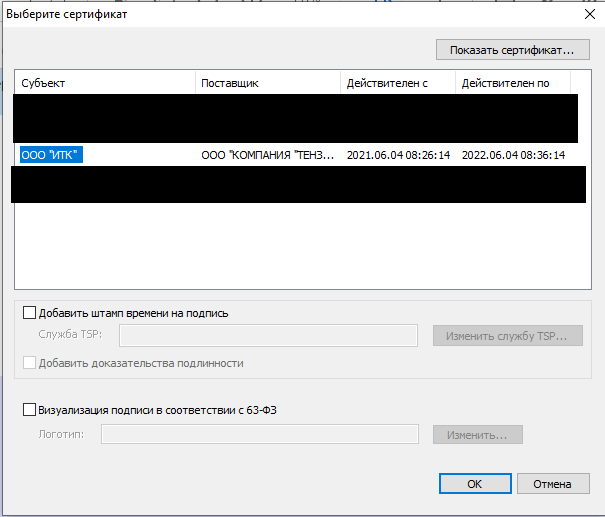Click the Показать сертификат button
The image size is (605, 517).
pos(512,49)
